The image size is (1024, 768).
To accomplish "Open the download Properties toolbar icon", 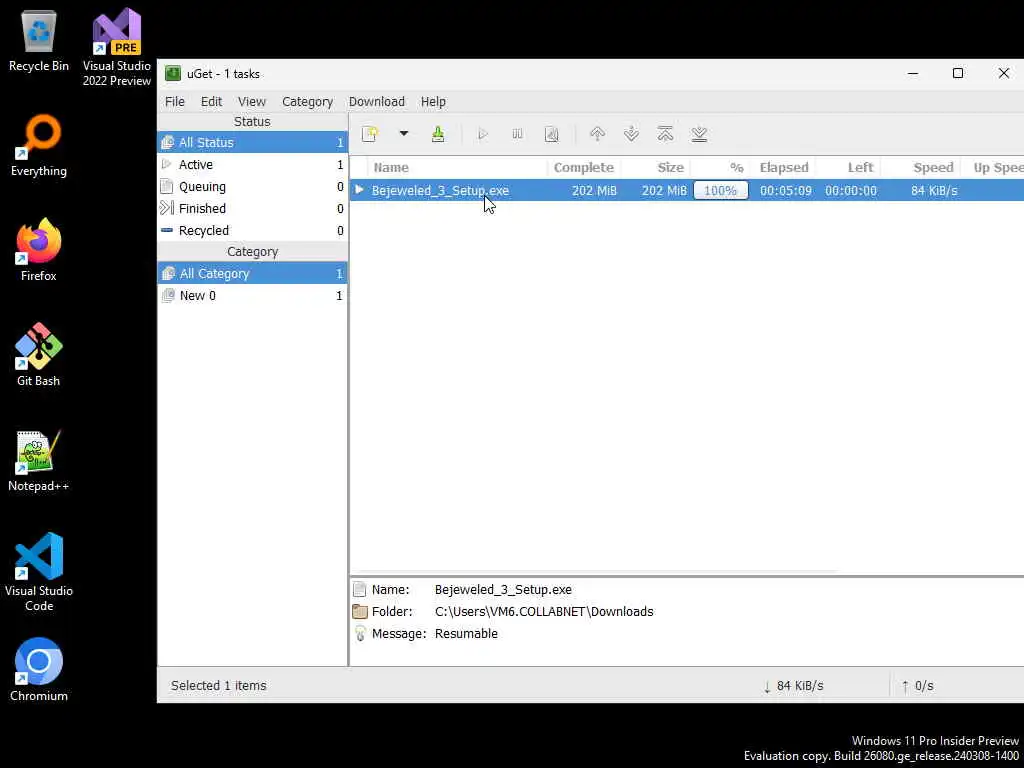I will 552,134.
